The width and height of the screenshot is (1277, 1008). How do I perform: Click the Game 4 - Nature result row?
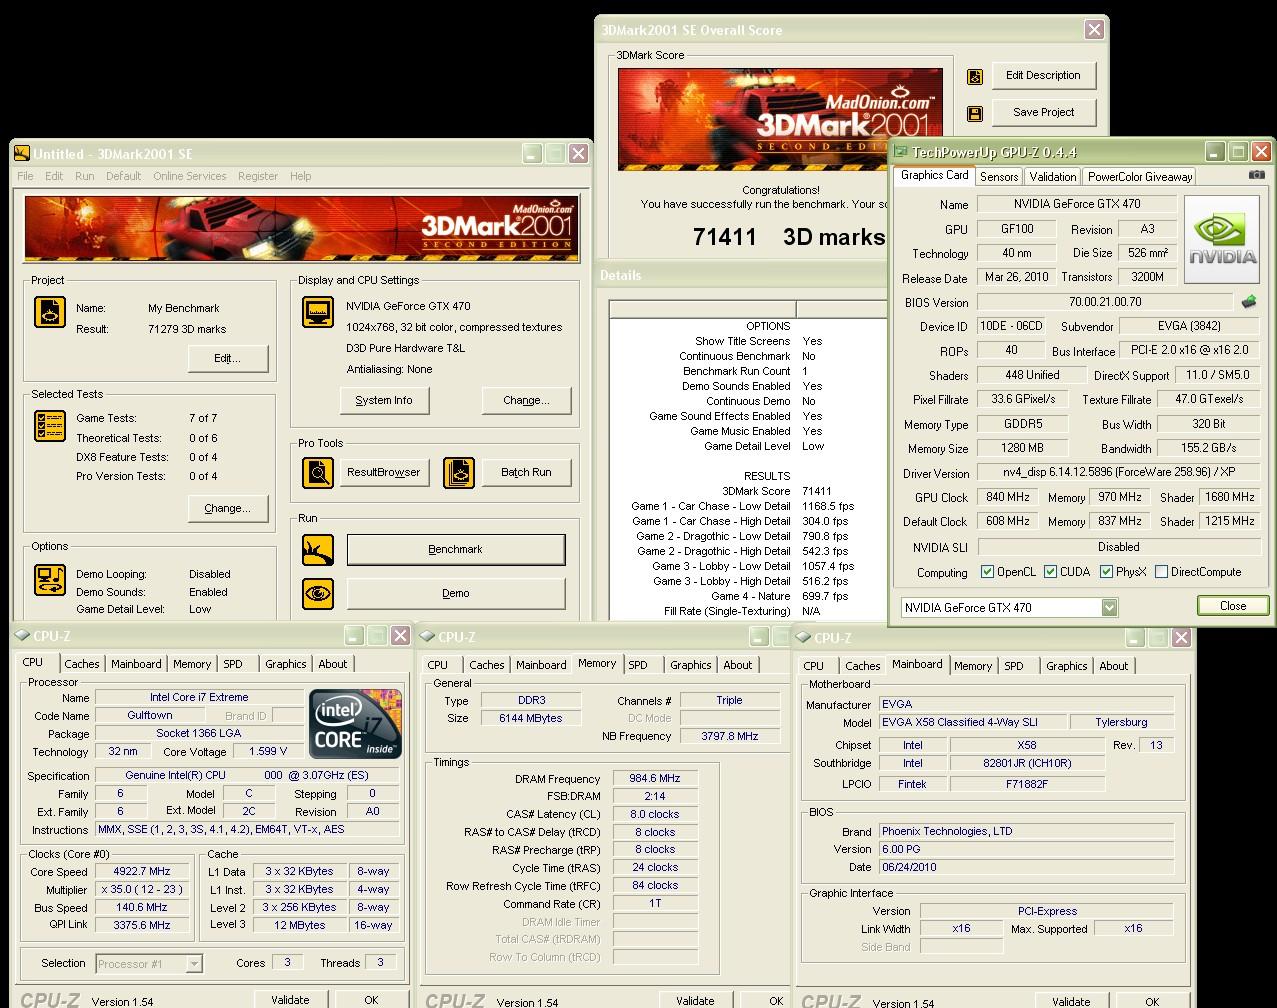pos(741,596)
